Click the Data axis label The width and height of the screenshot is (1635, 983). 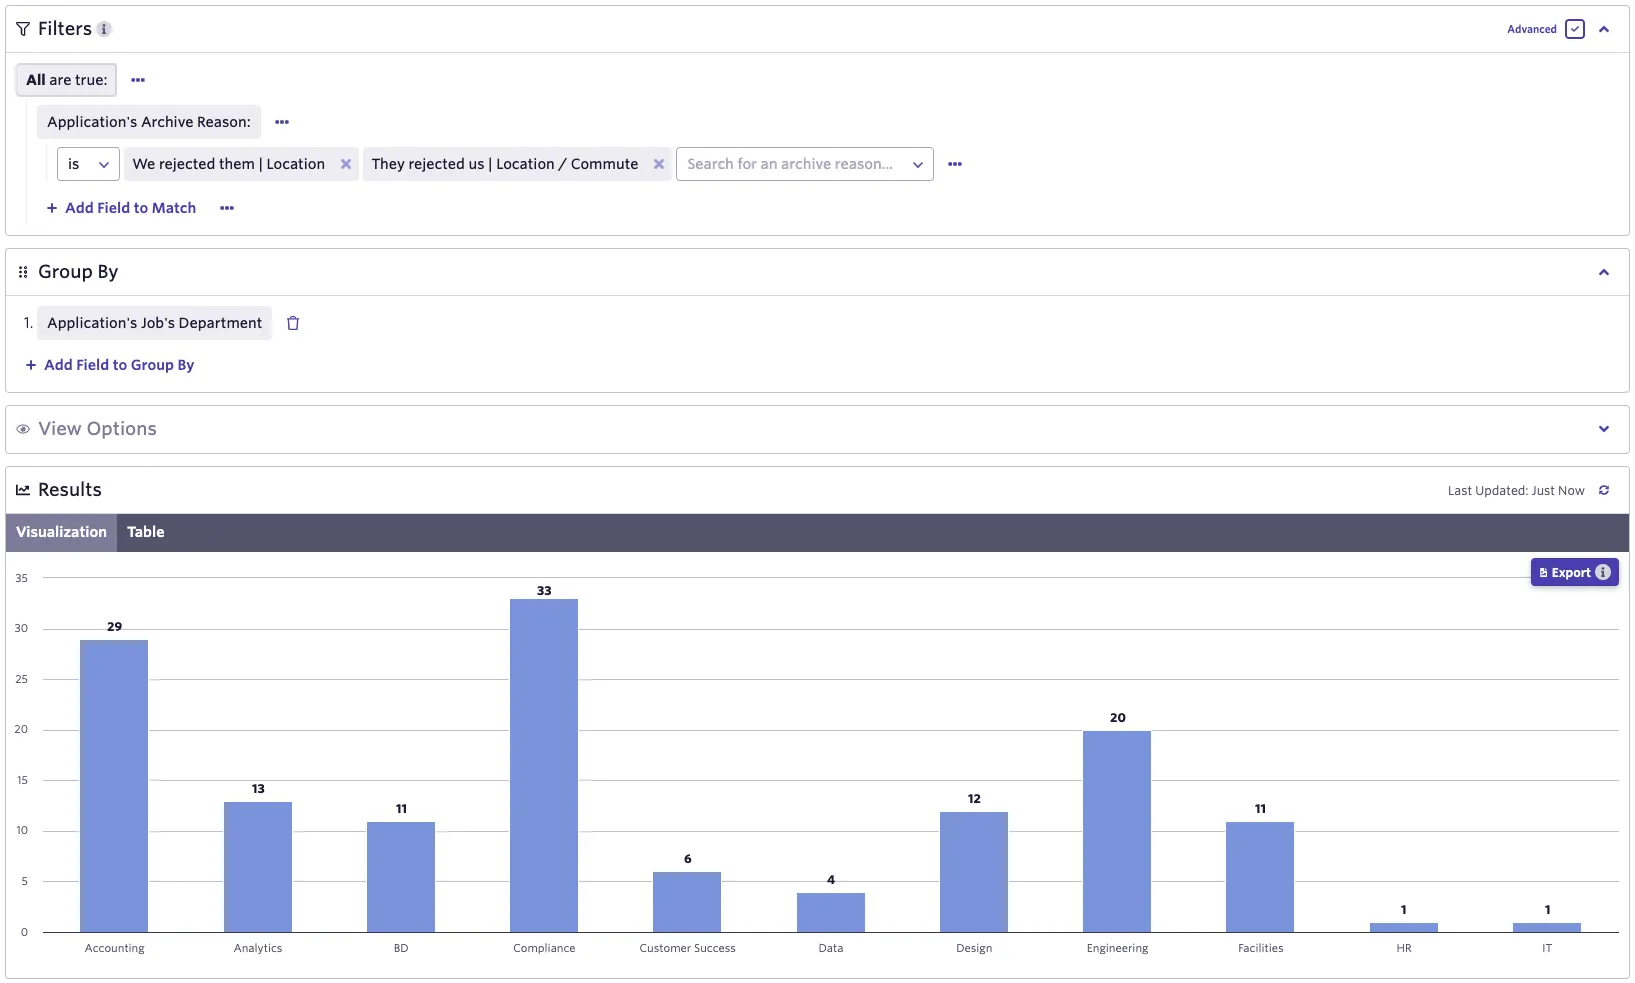point(831,948)
